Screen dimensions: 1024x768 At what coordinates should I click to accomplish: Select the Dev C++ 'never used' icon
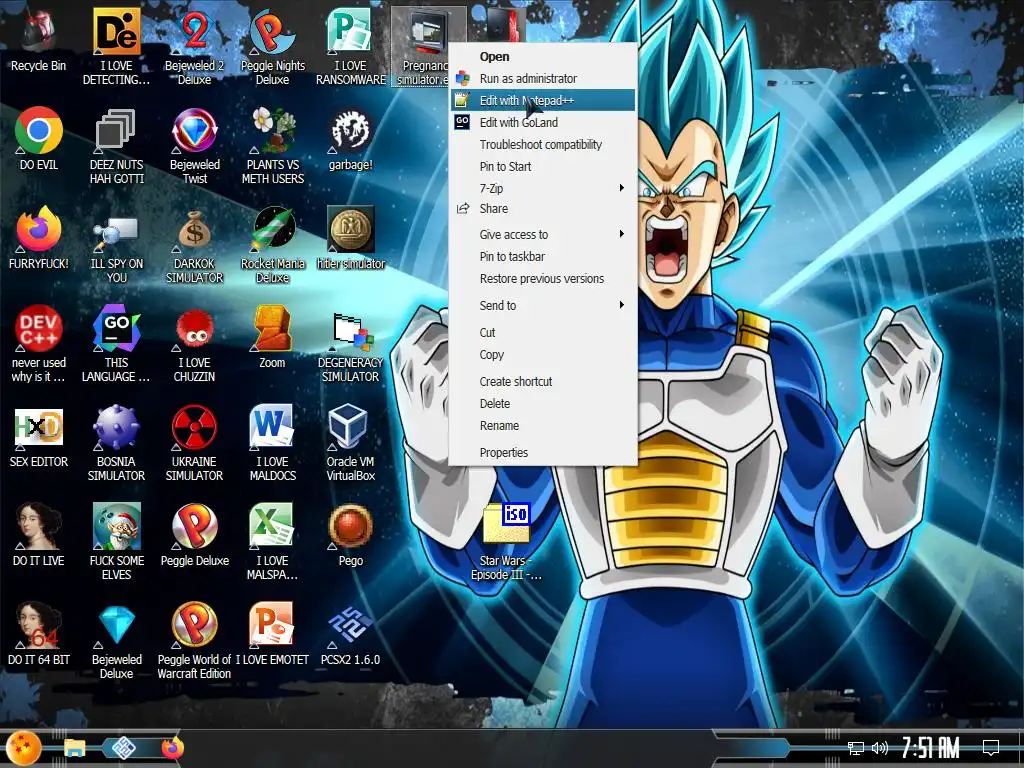click(39, 344)
